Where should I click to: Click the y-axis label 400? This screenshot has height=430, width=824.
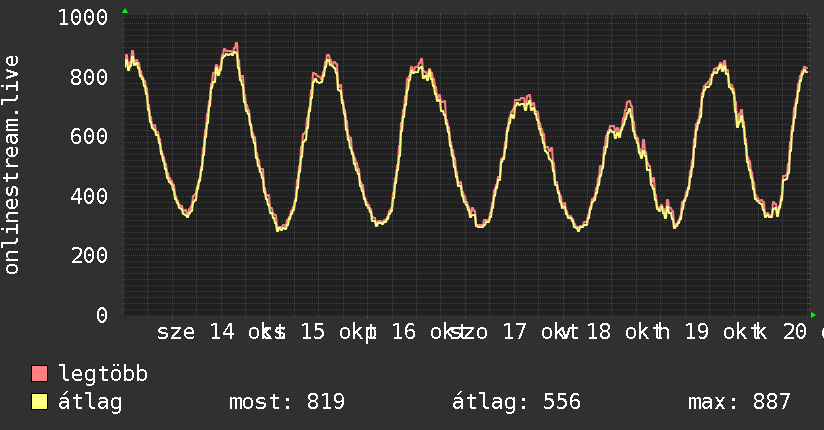pos(89,196)
